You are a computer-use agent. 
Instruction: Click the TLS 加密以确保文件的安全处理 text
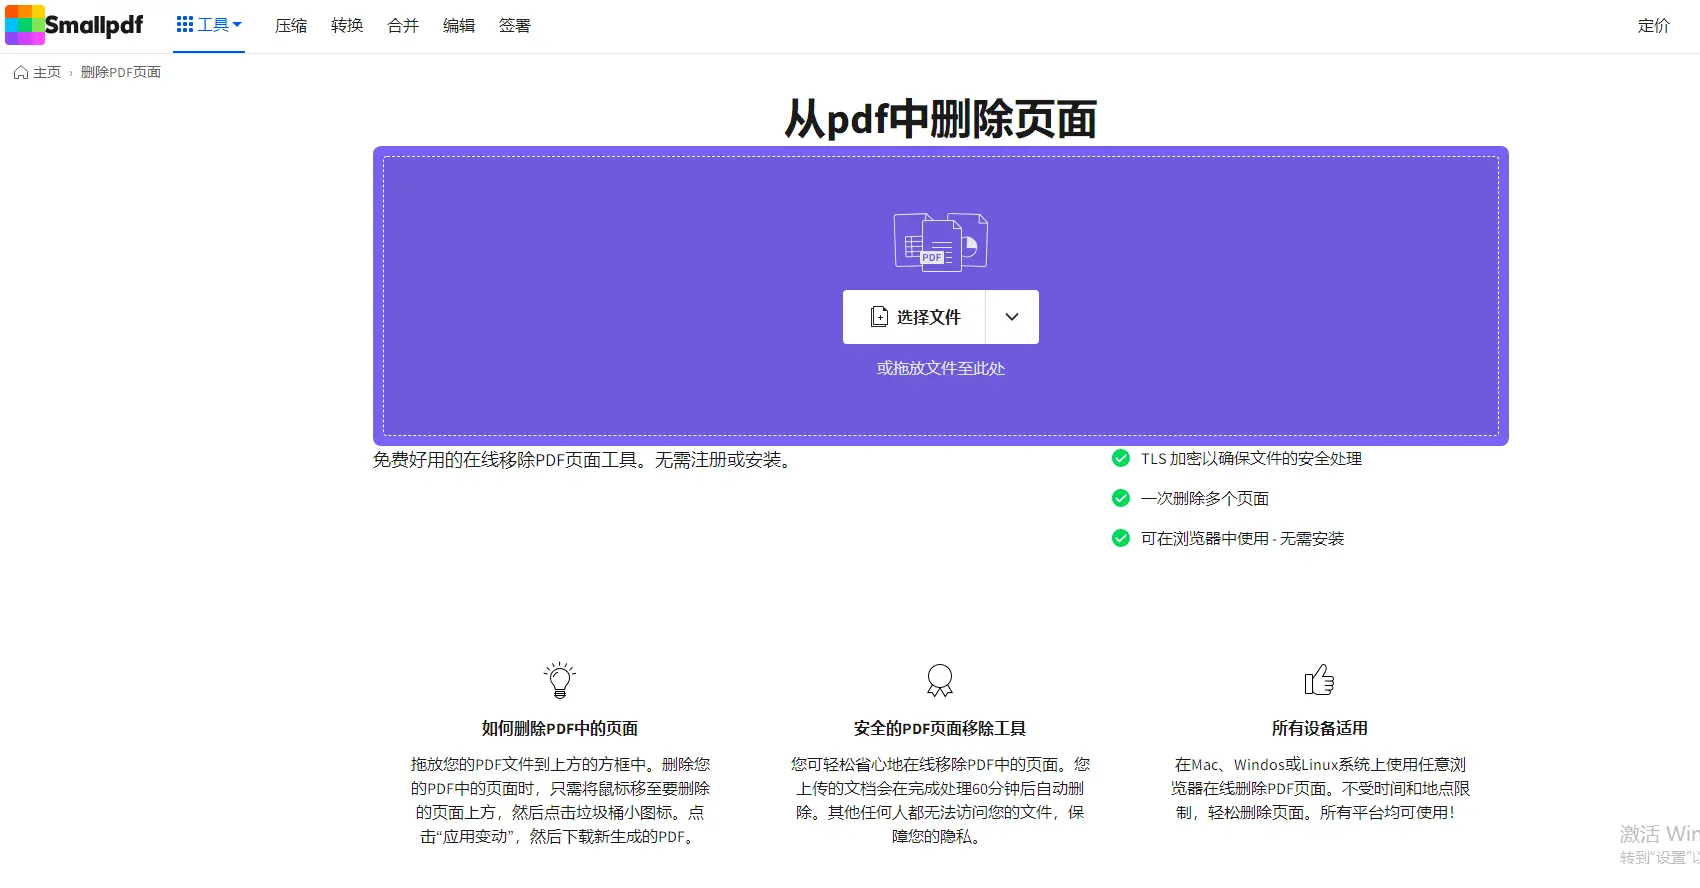coord(1251,458)
